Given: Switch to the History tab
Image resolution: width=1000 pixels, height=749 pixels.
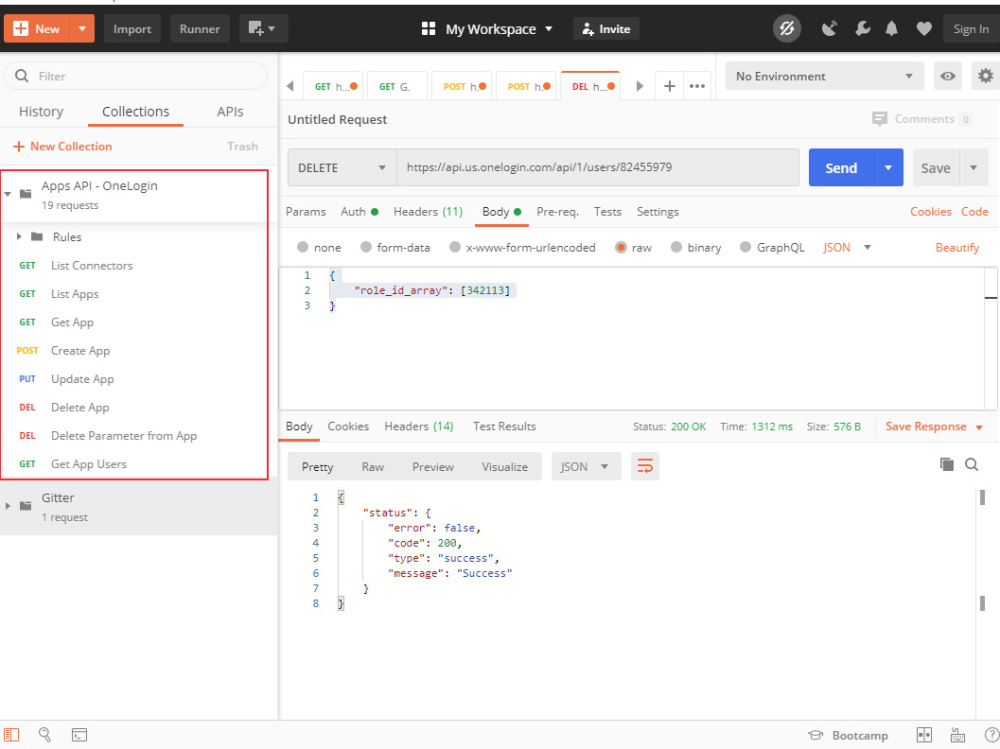Looking at the screenshot, I should 41,112.
